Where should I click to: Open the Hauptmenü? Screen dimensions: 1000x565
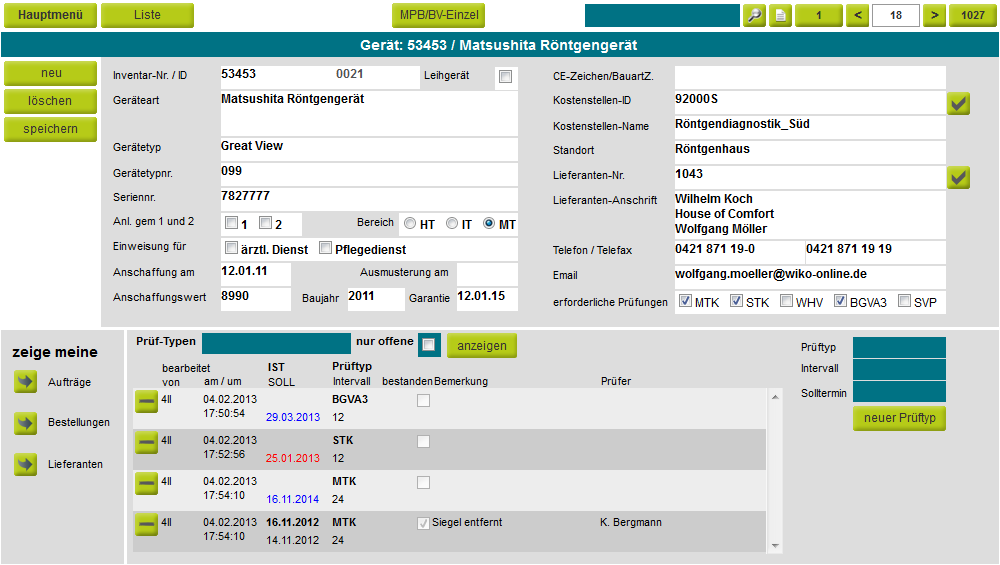coord(50,15)
